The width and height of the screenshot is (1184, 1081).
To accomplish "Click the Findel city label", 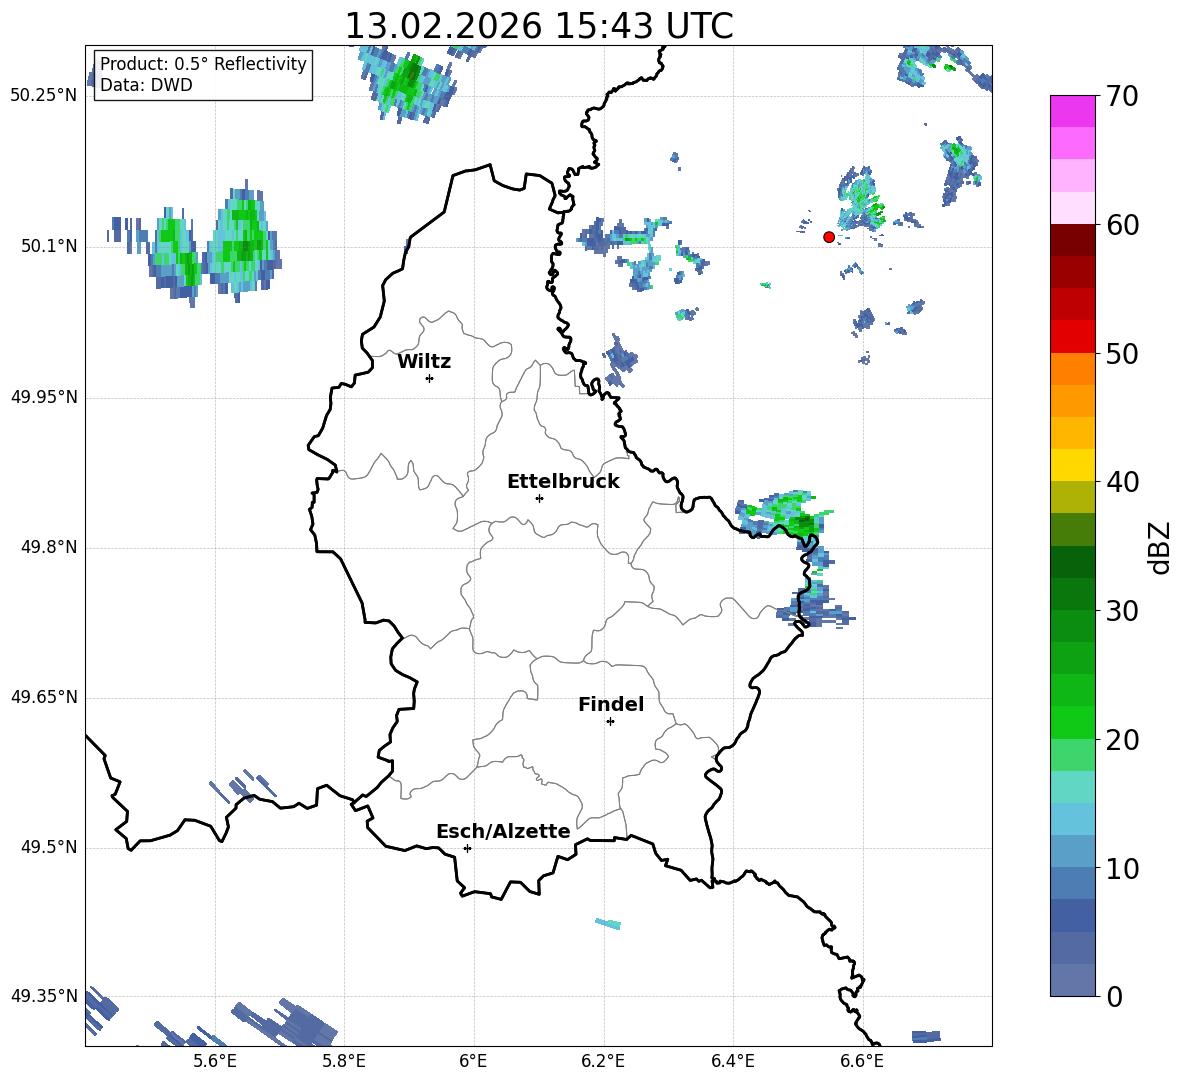I will tap(611, 704).
